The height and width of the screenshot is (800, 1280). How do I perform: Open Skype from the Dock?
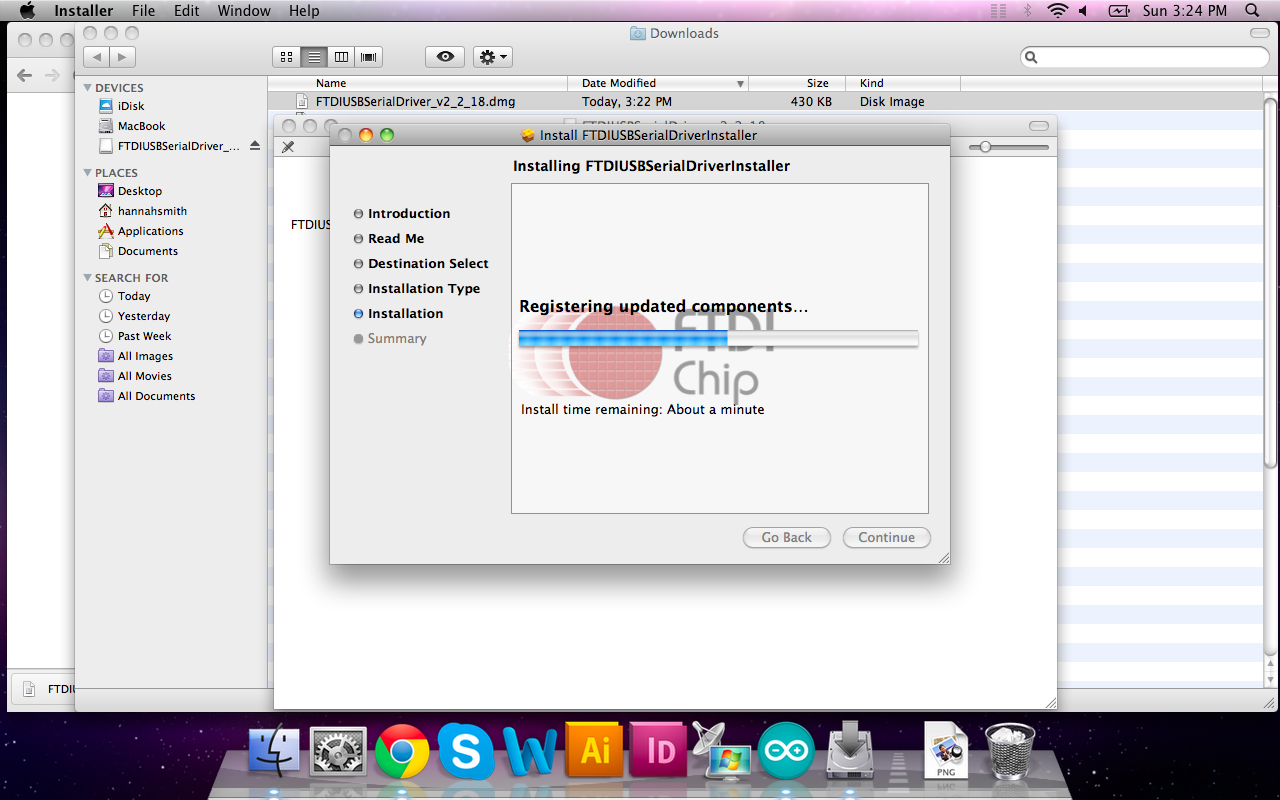pos(466,751)
